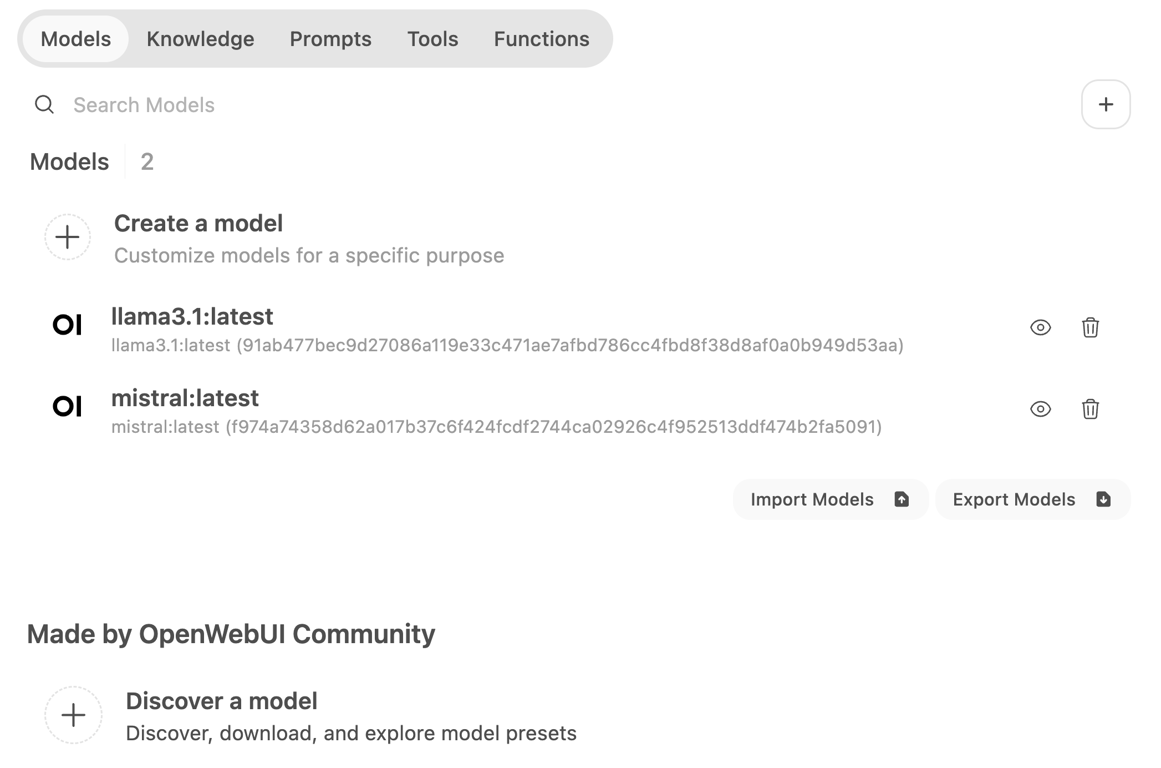The image size is (1161, 768).
Task: Click the plus circle next to Create a model
Action: pos(67,237)
